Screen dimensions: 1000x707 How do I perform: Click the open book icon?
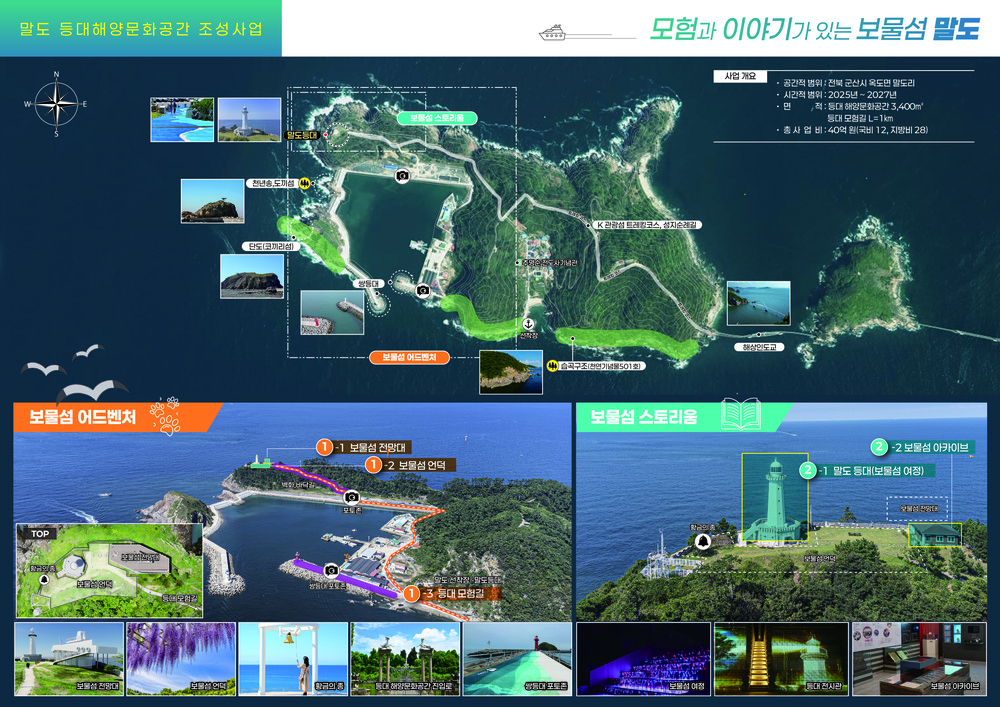point(741,414)
